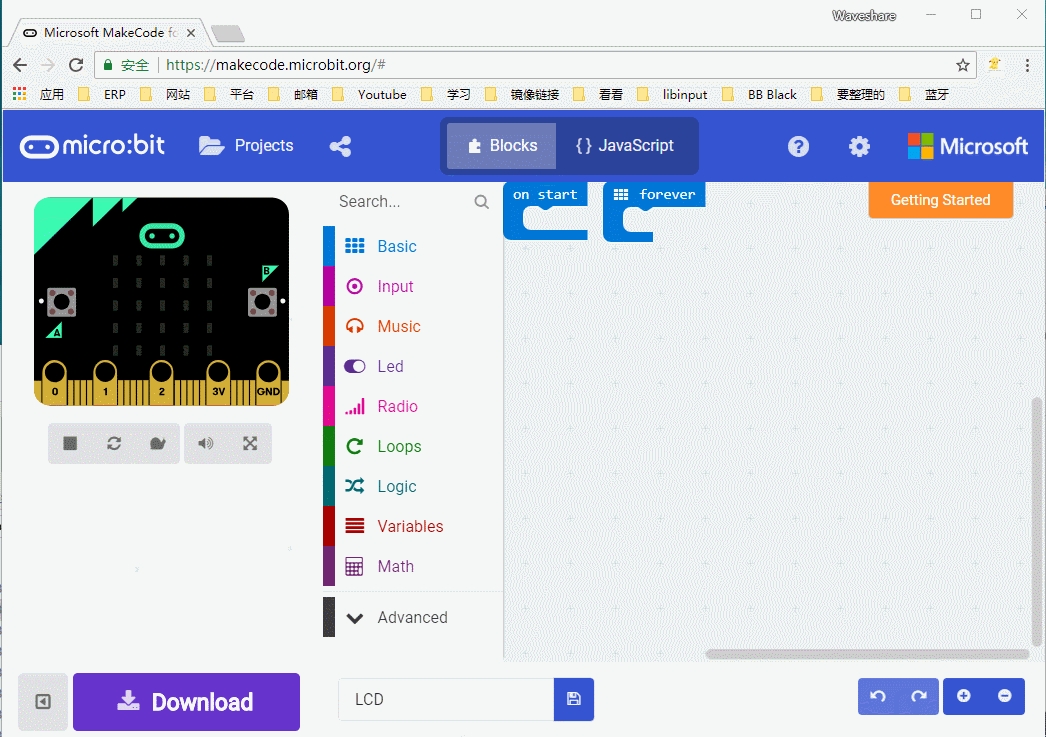Open the Help question mark menu
The image size is (1046, 737).
pos(798,146)
